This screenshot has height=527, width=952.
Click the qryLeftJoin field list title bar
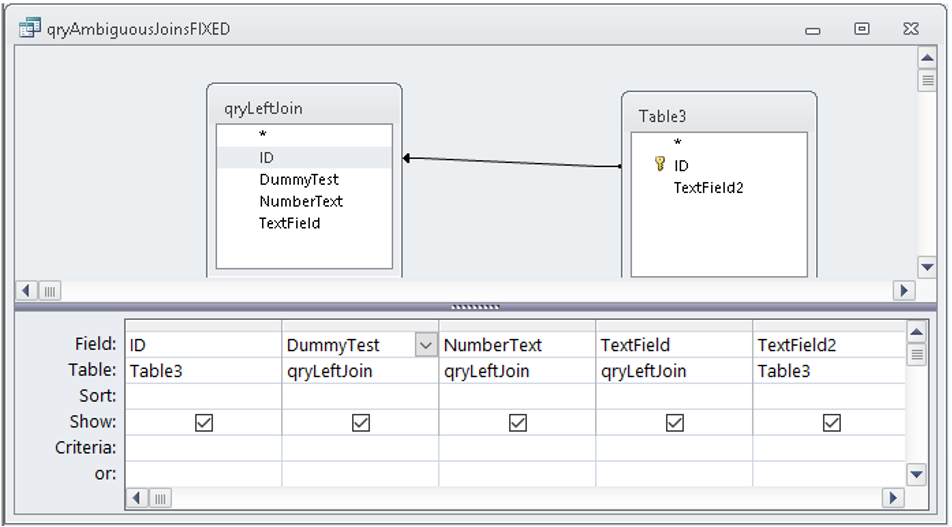tap(304, 108)
